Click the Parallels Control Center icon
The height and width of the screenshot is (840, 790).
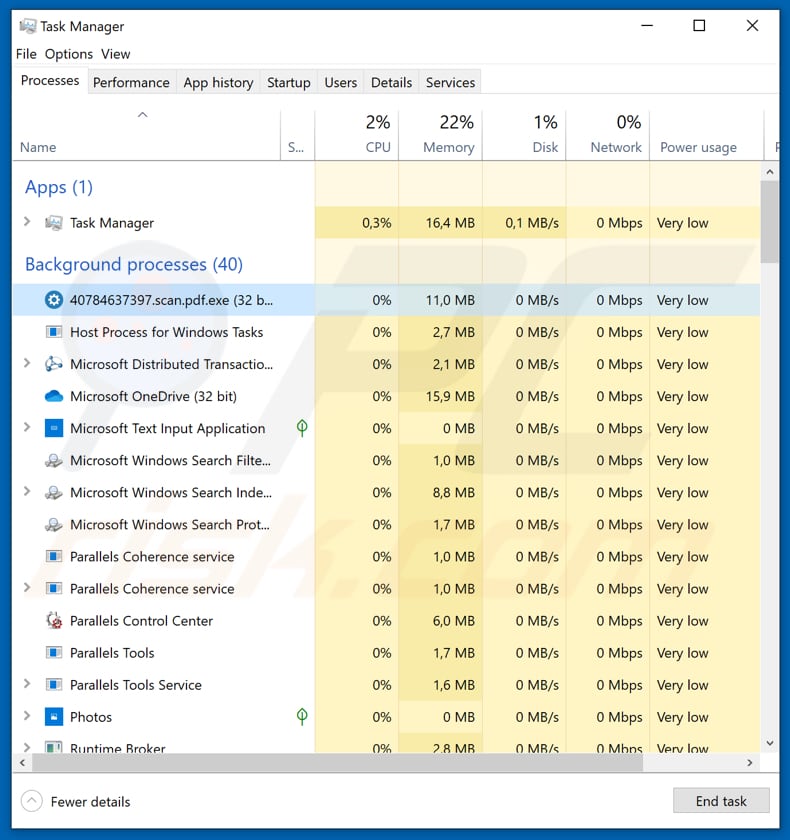pos(54,621)
